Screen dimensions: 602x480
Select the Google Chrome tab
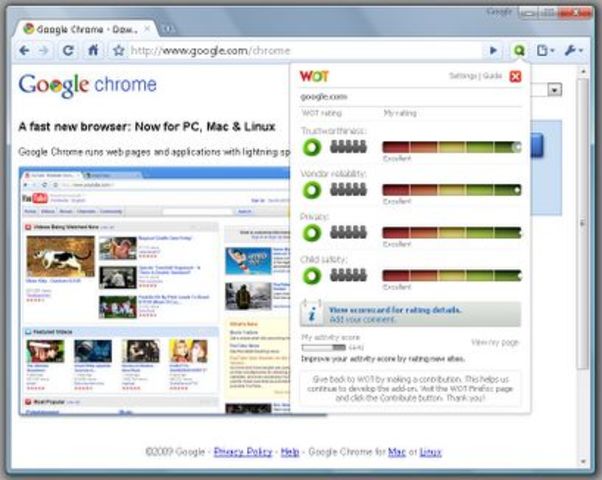click(86, 29)
